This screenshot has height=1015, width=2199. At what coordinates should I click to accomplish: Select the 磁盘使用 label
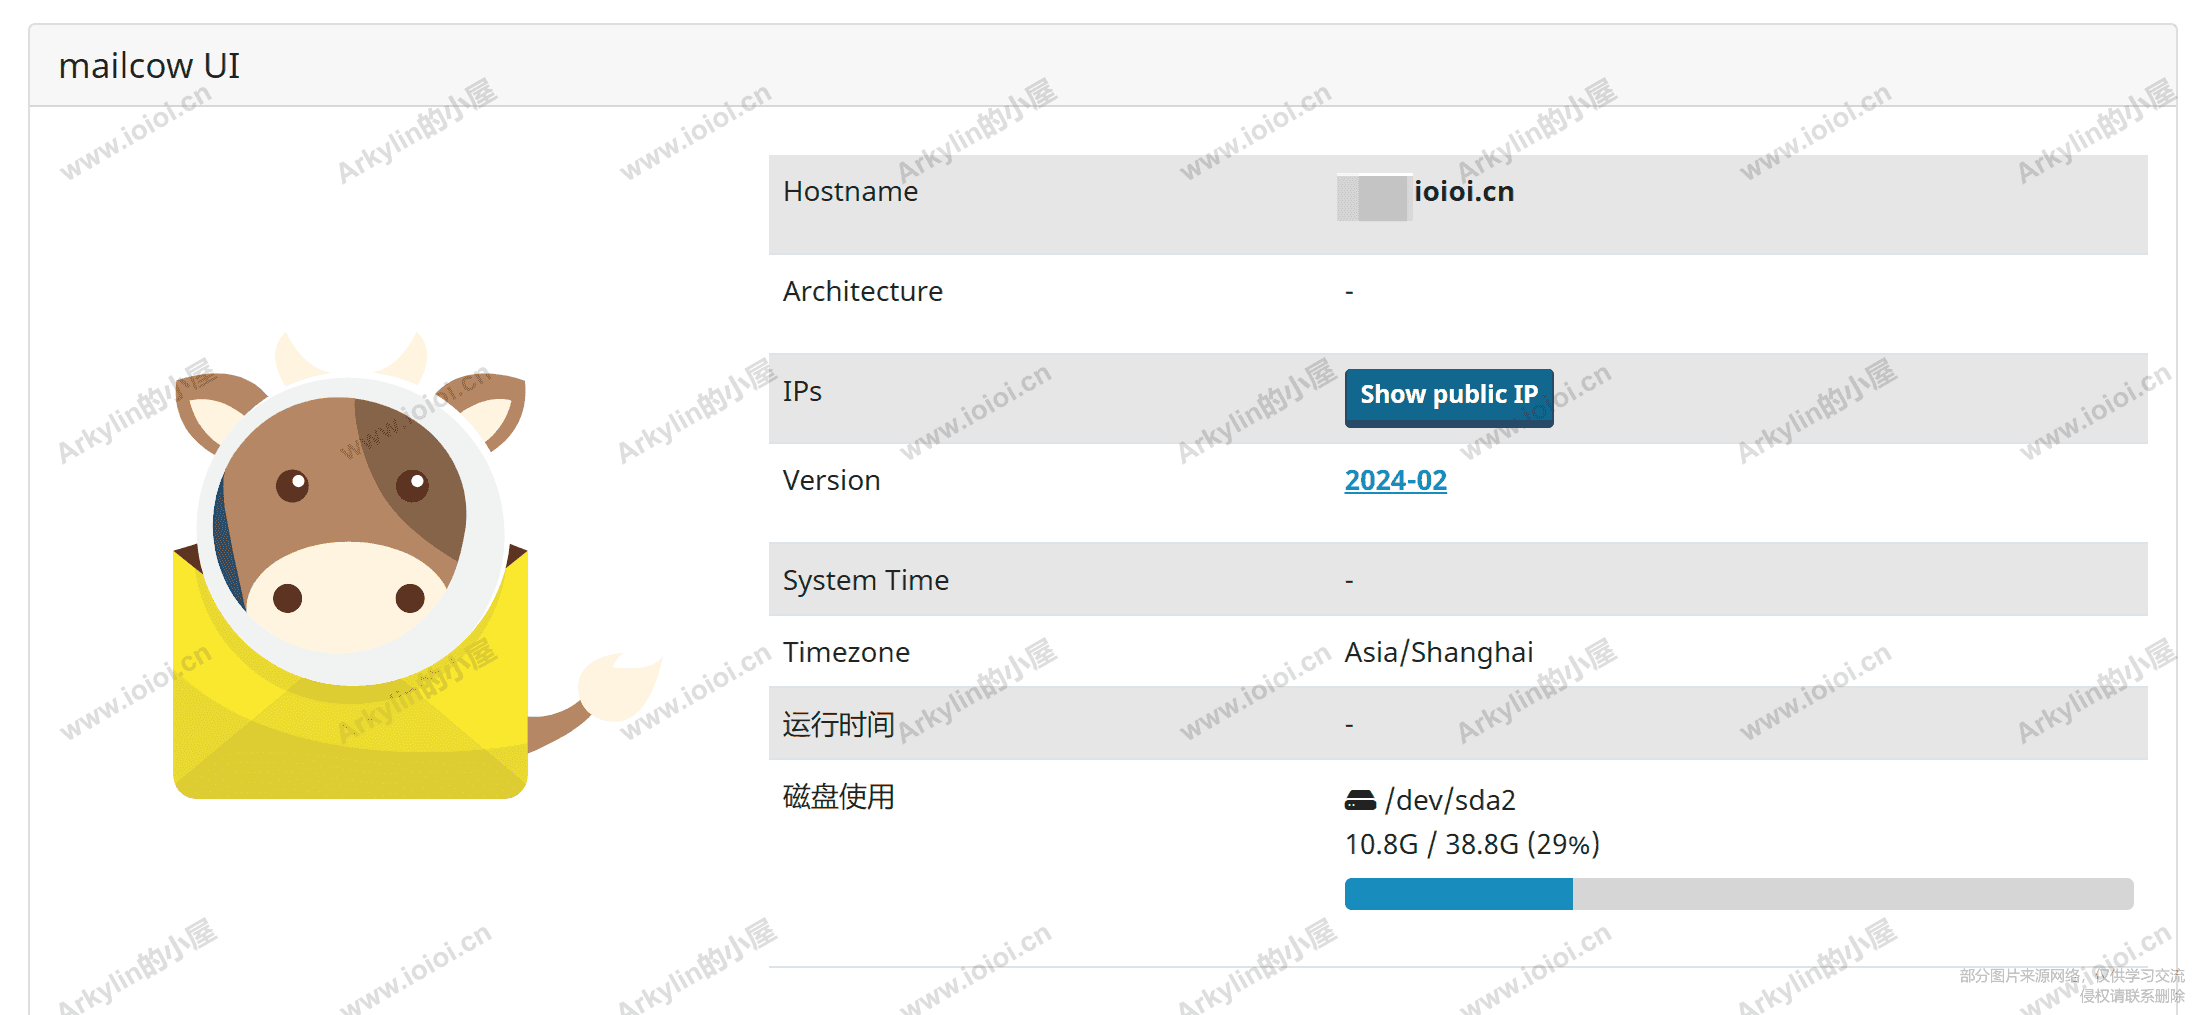(838, 797)
